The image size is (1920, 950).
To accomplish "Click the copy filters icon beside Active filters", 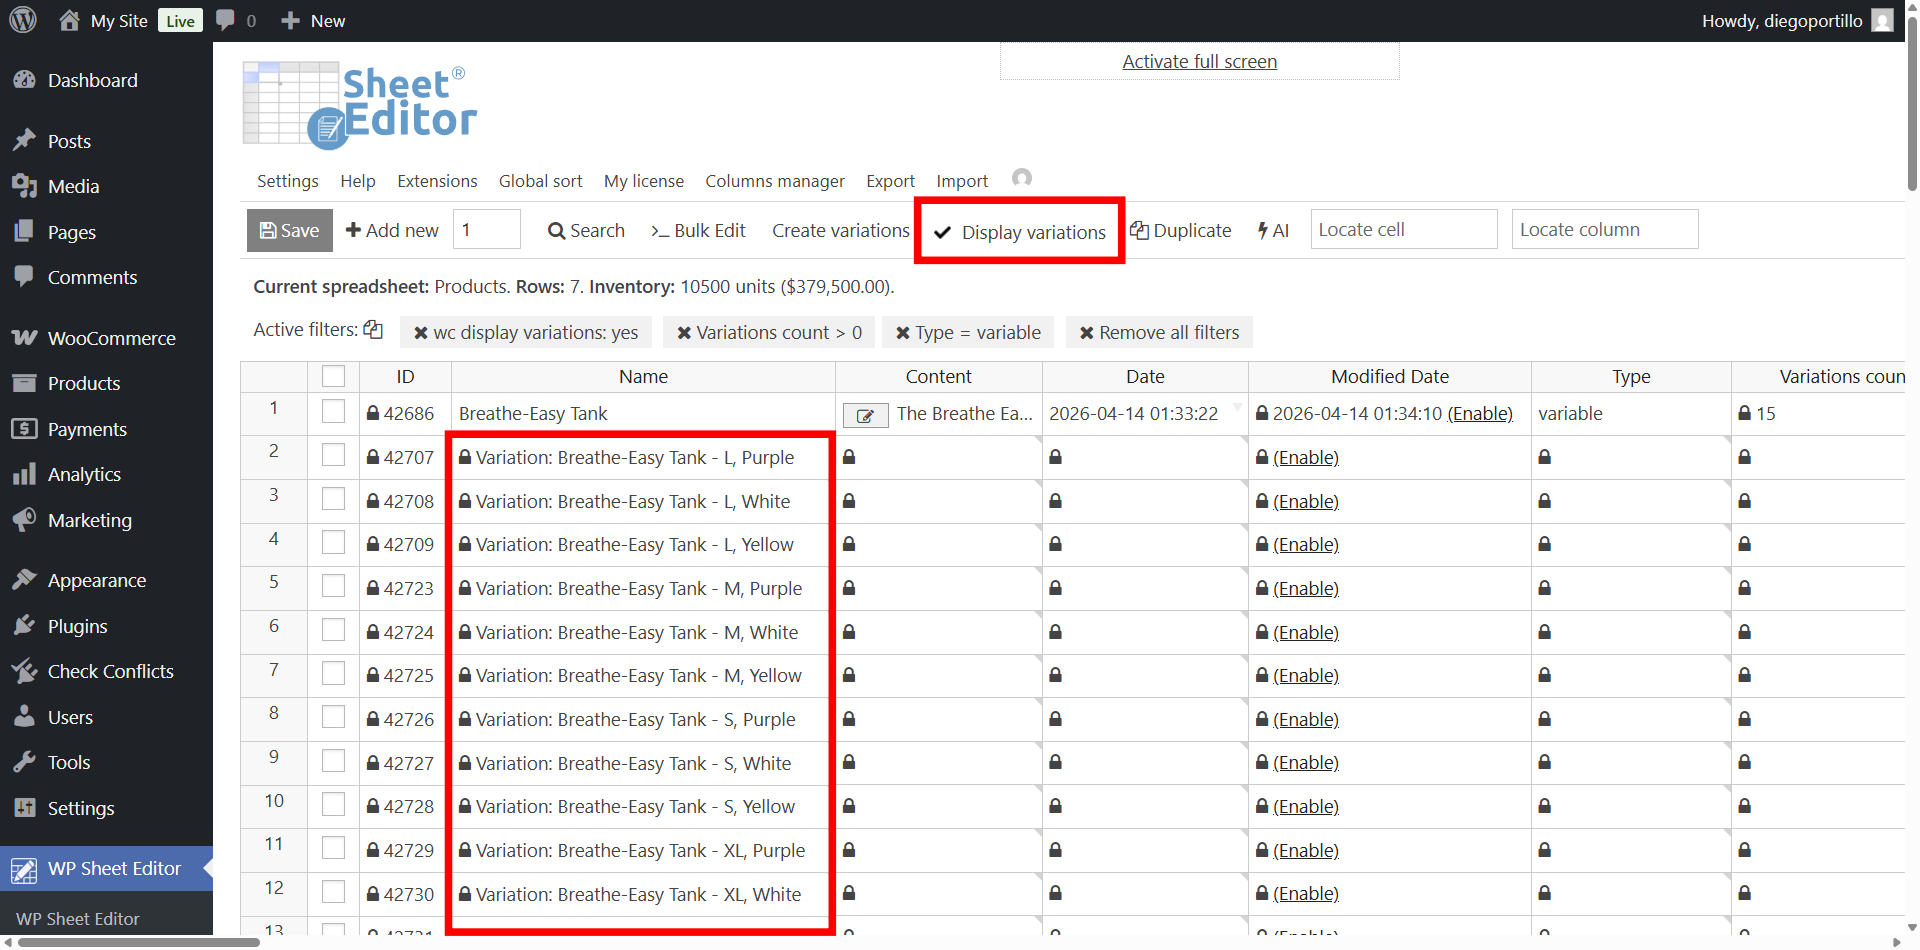I will click(x=373, y=330).
